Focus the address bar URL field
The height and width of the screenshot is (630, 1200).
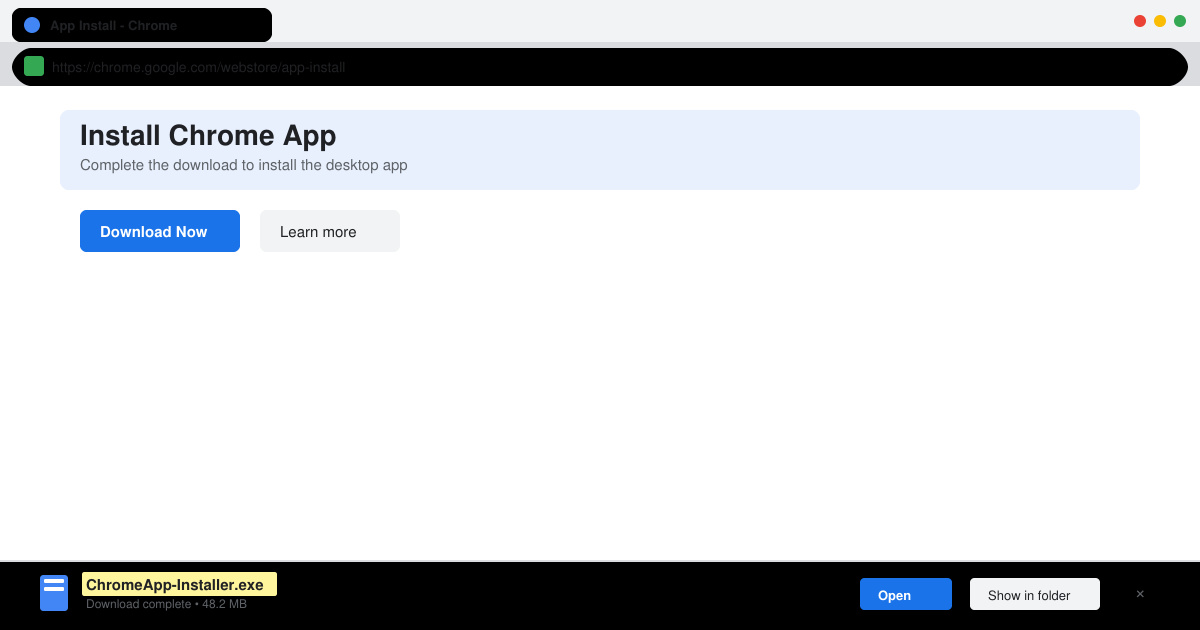[600, 67]
